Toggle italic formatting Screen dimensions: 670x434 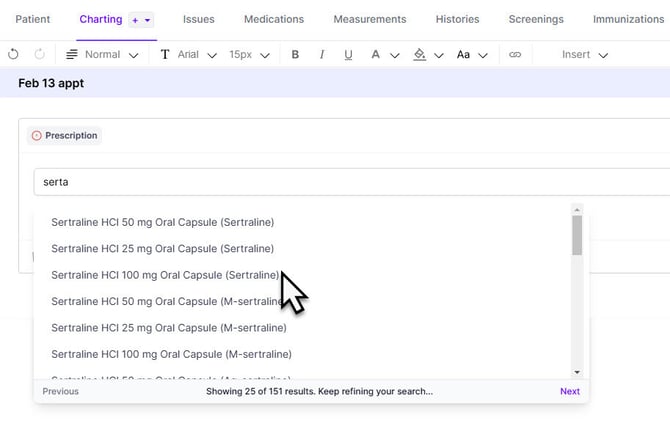coord(322,54)
